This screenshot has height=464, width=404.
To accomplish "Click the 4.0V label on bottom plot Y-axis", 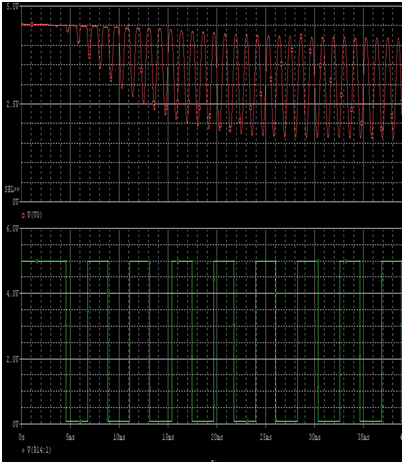I will tap(13, 293).
